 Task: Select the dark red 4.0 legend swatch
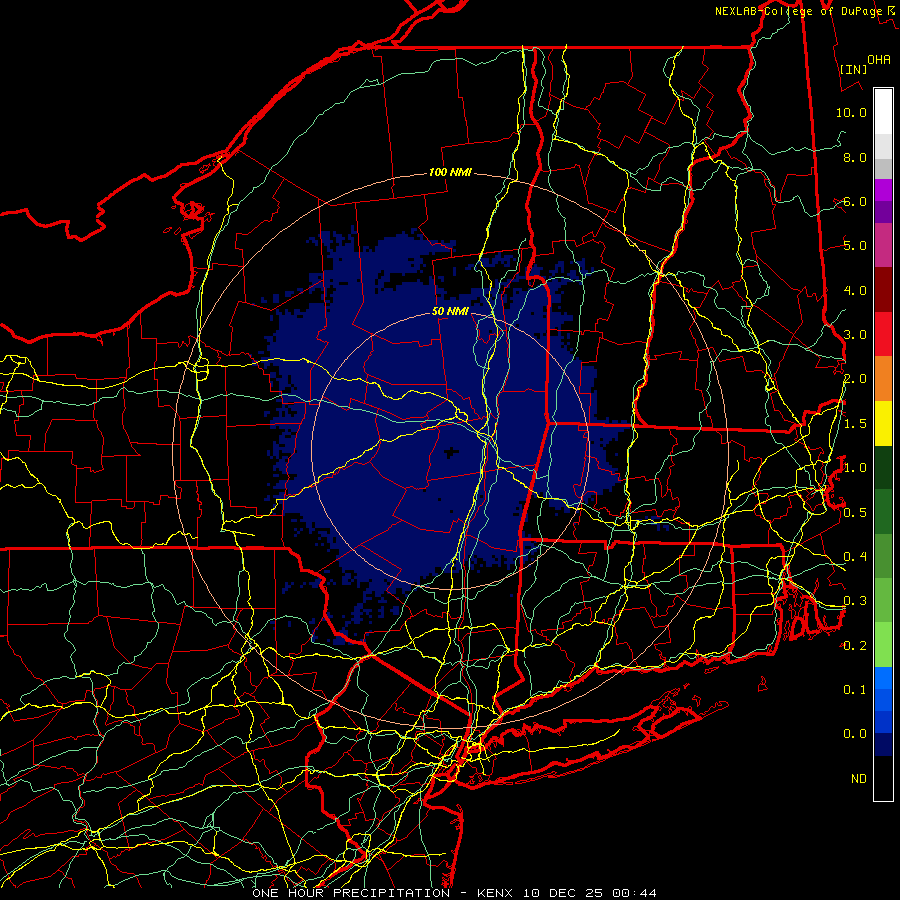pos(883,290)
